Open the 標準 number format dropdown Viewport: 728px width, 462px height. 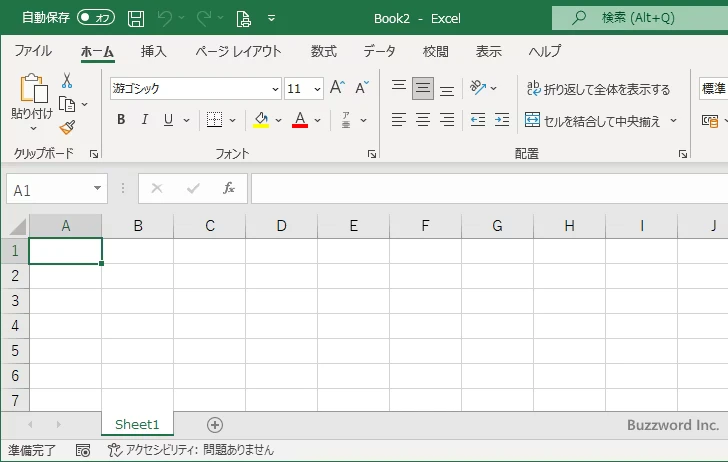714,88
